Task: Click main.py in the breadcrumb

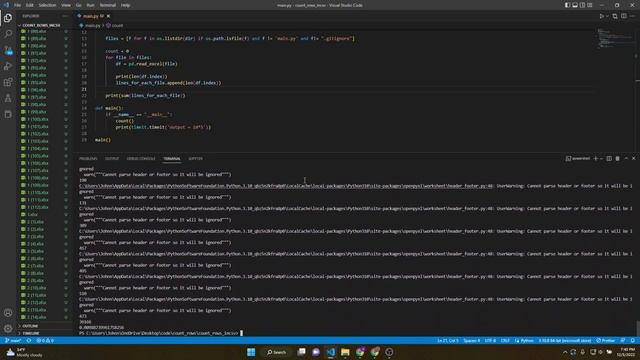Action: pos(92,25)
